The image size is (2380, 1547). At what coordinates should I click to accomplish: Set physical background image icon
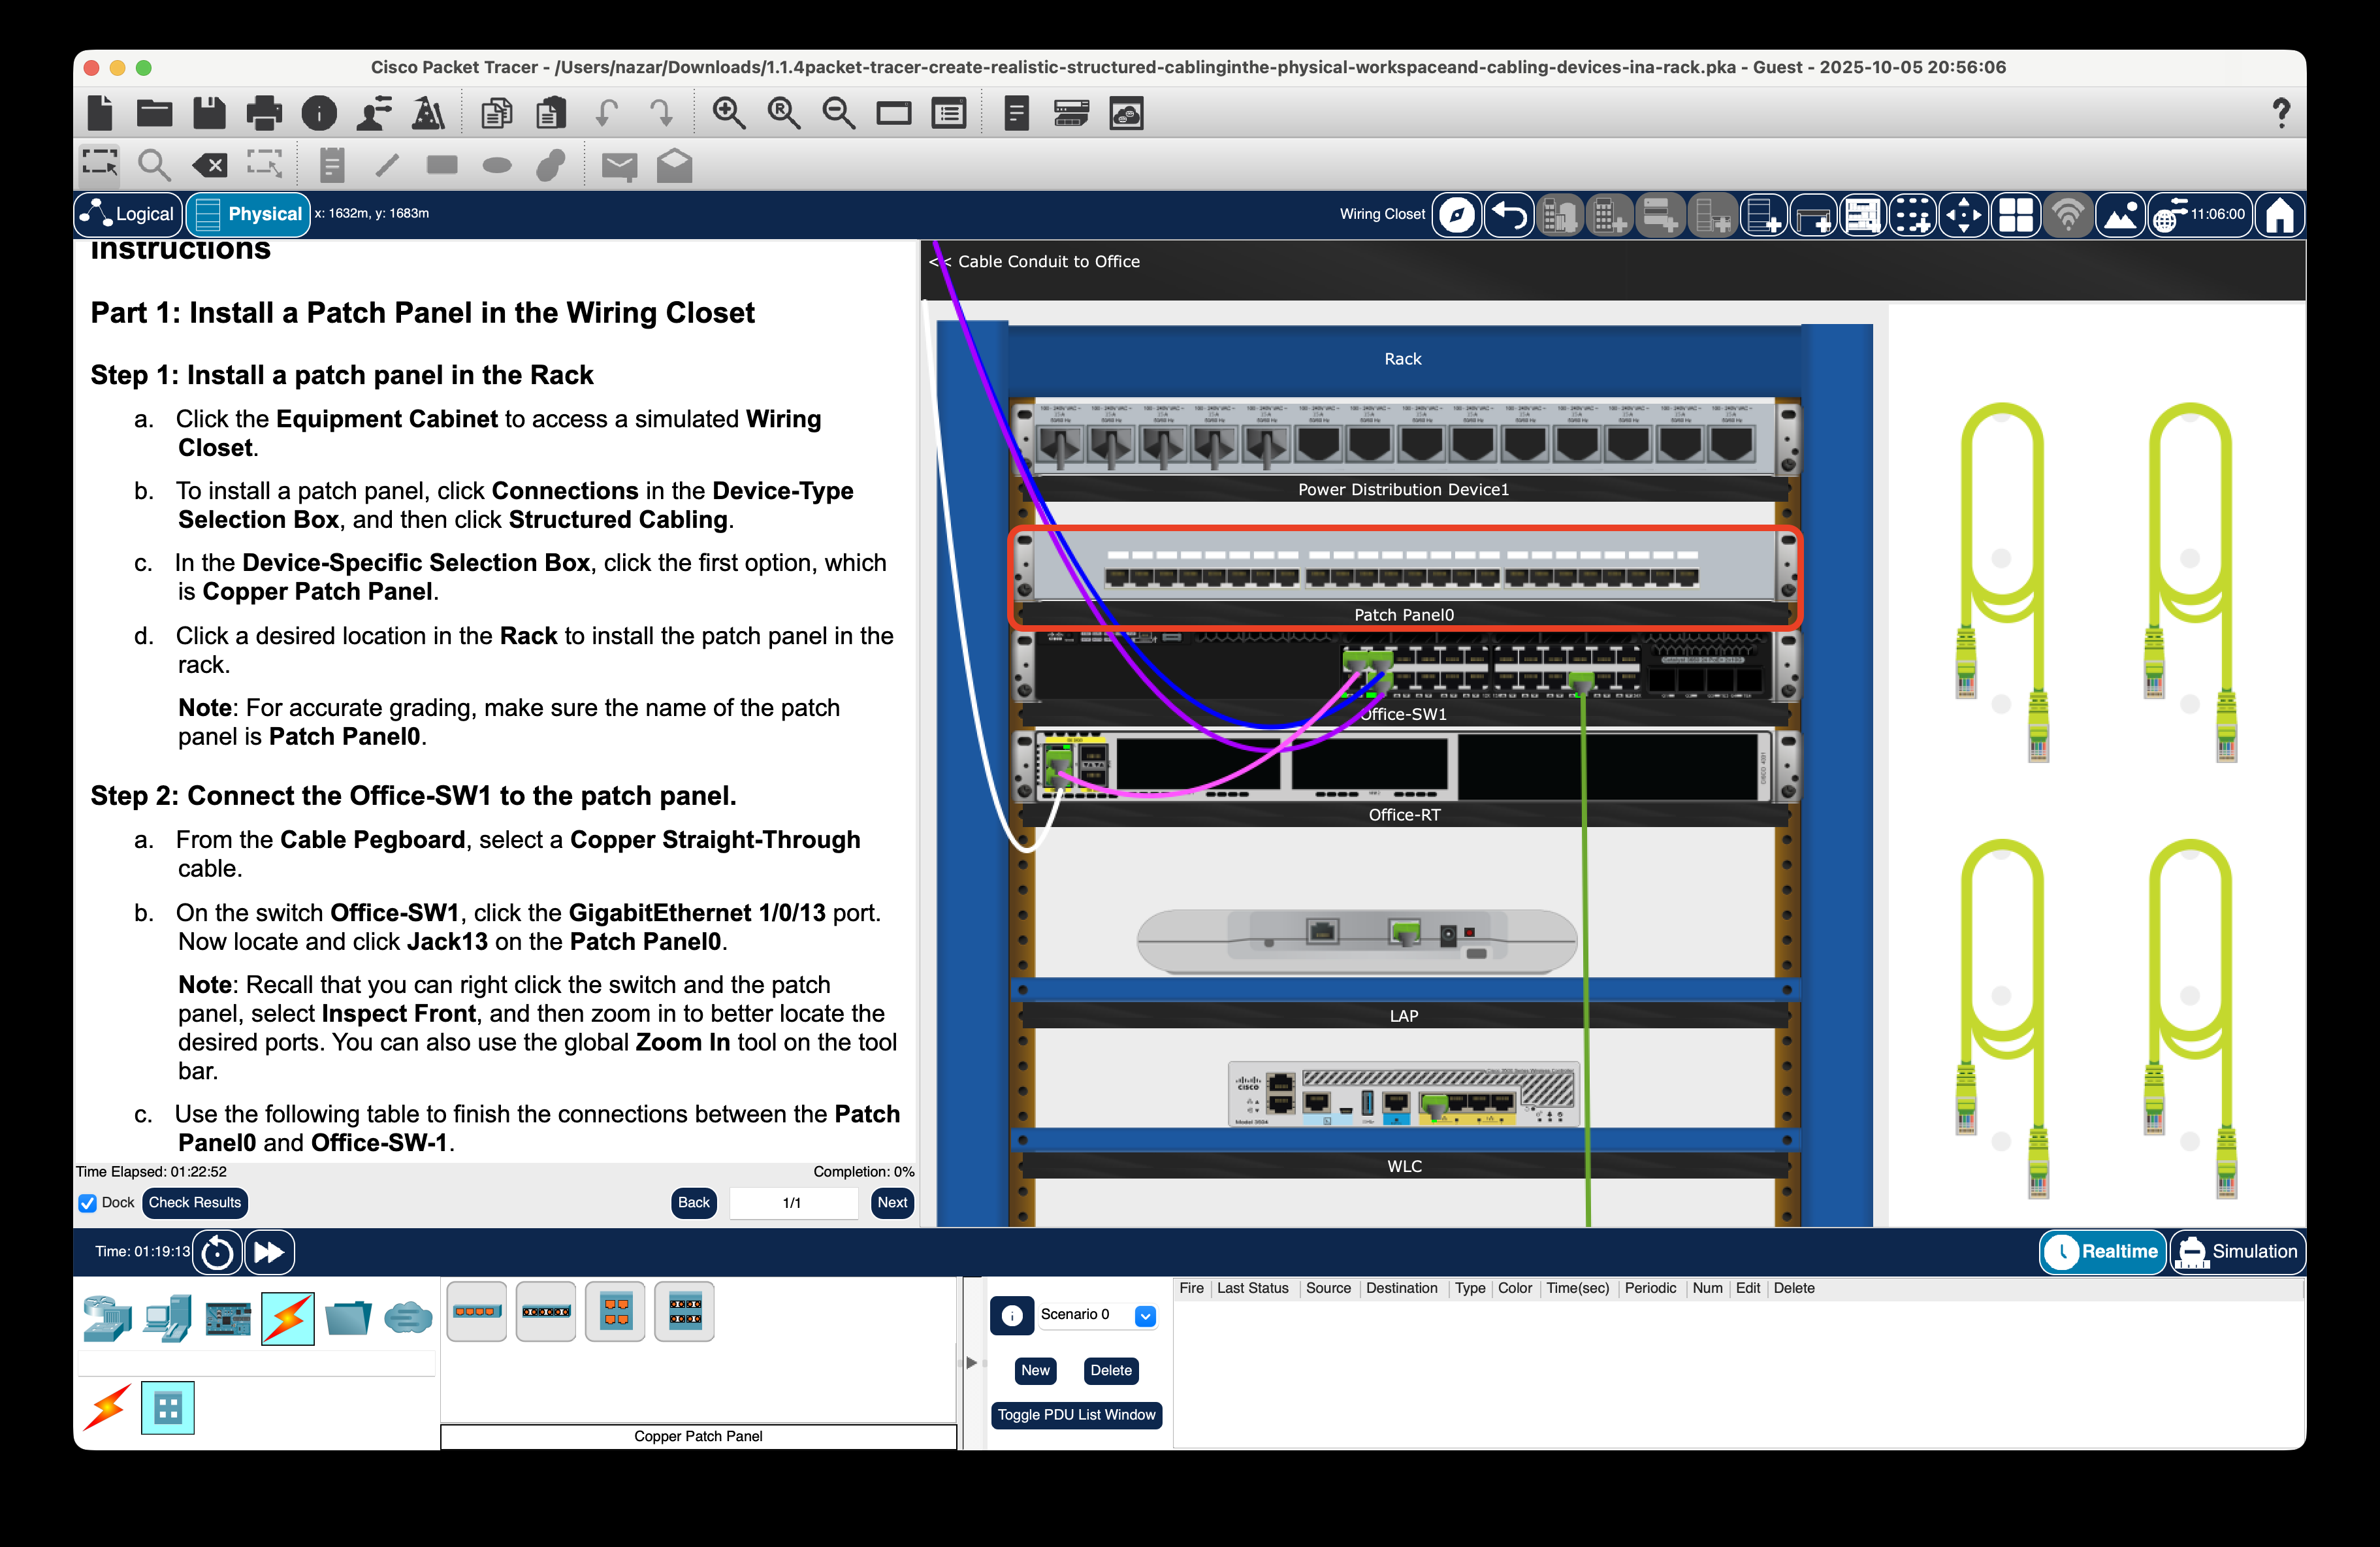(x=2119, y=215)
